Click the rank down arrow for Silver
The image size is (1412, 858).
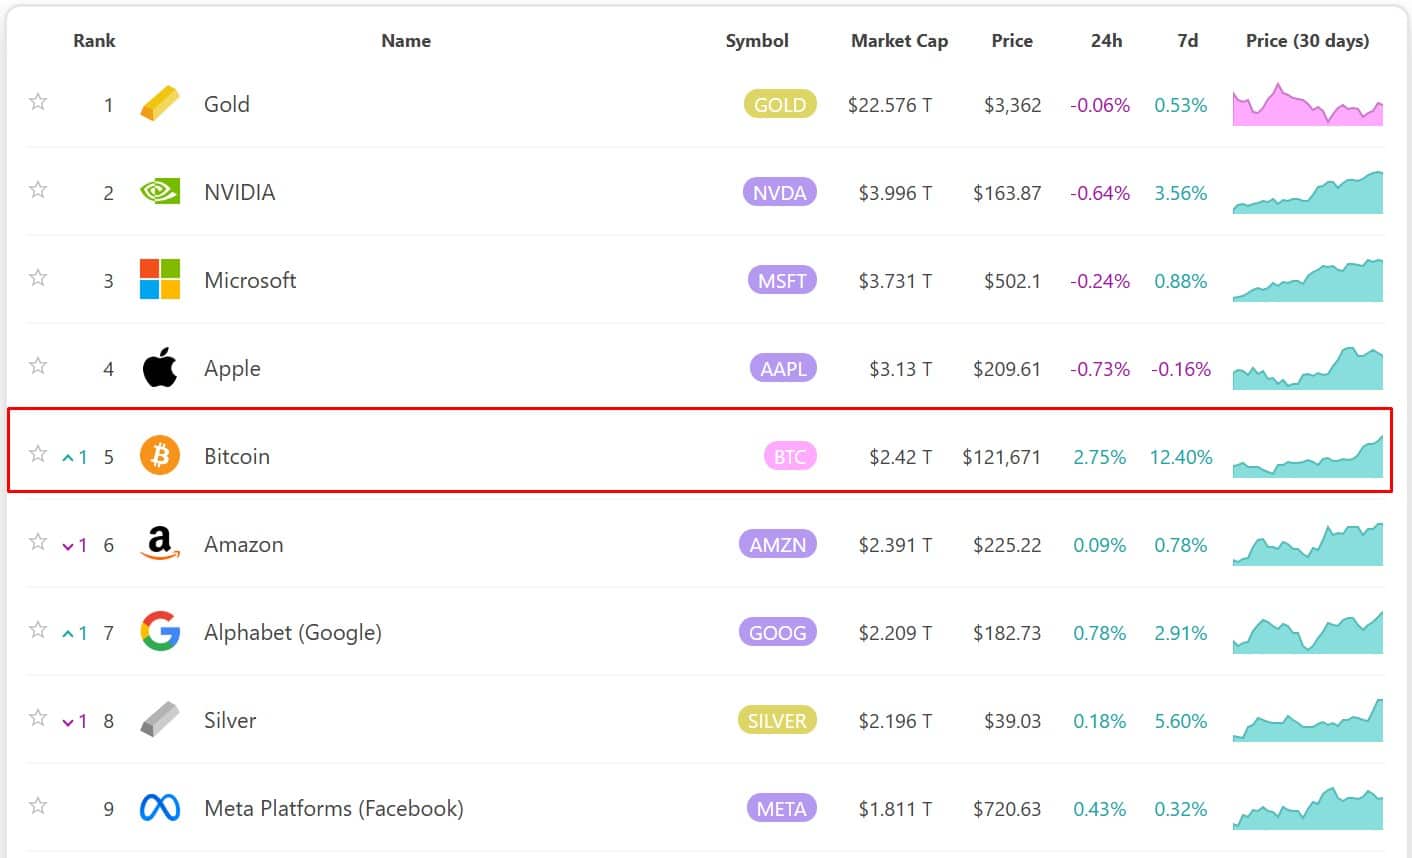click(x=68, y=722)
